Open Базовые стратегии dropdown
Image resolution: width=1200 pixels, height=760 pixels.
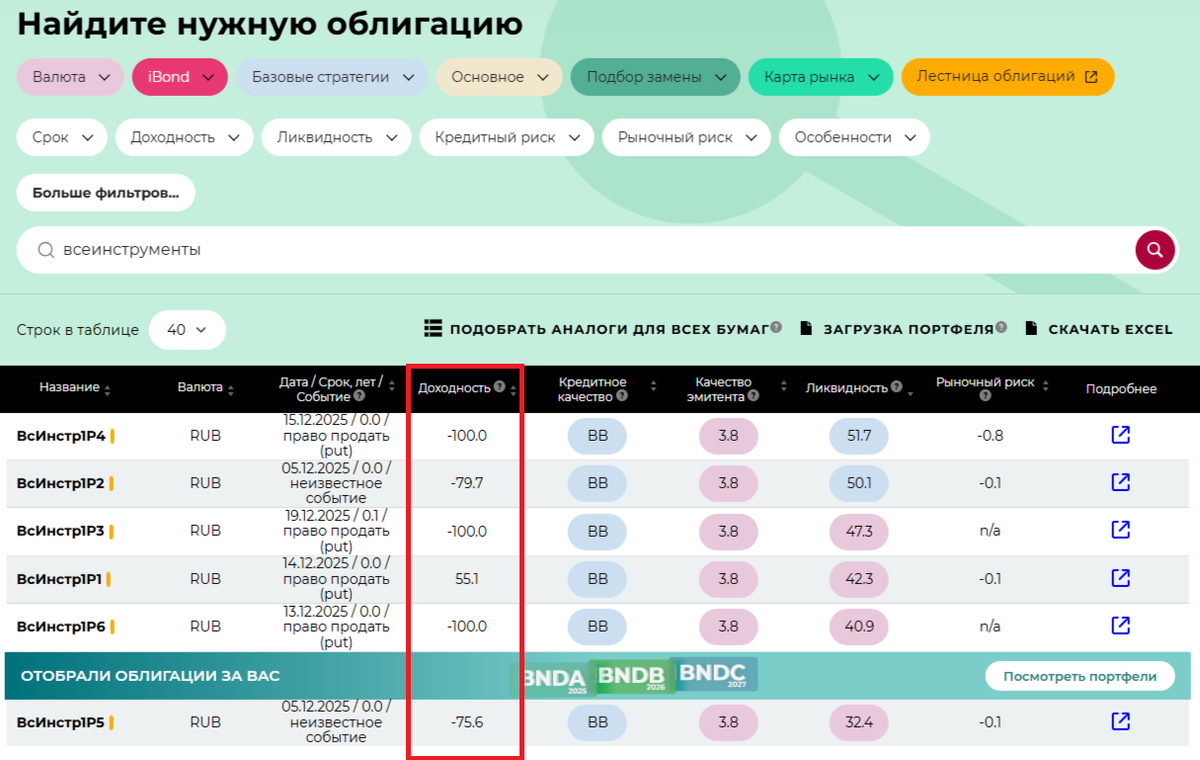(332, 77)
